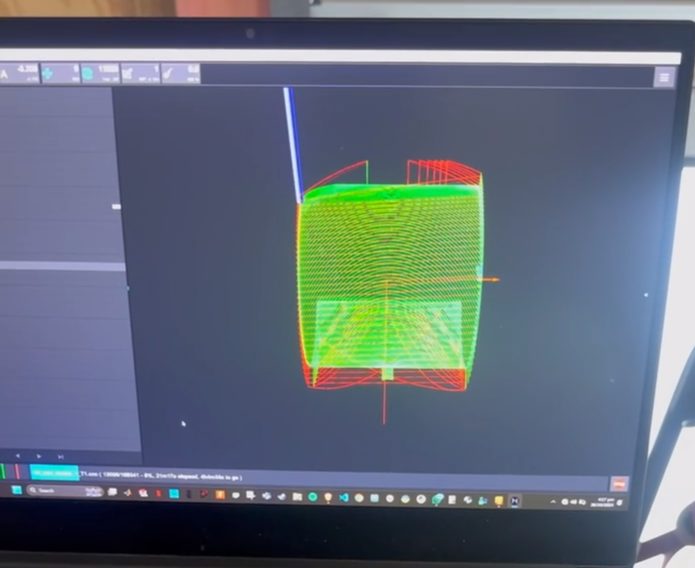Show hidden system tray icons
The image size is (695, 568).
click(x=553, y=502)
